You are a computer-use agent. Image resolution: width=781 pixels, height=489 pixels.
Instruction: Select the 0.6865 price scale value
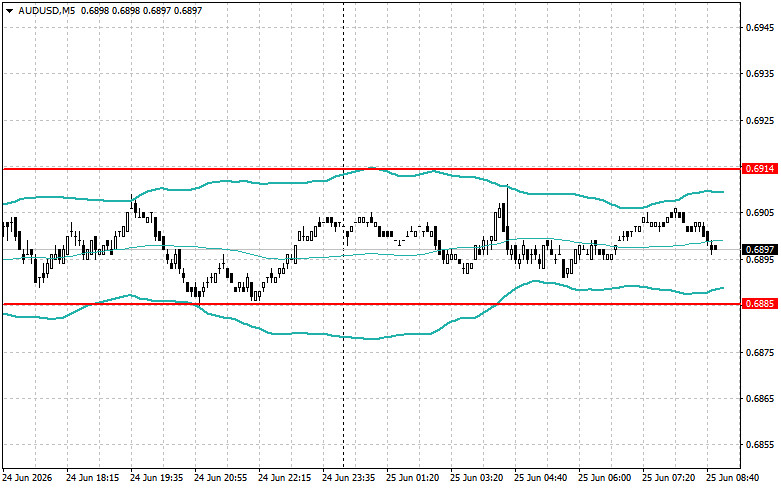(760, 399)
